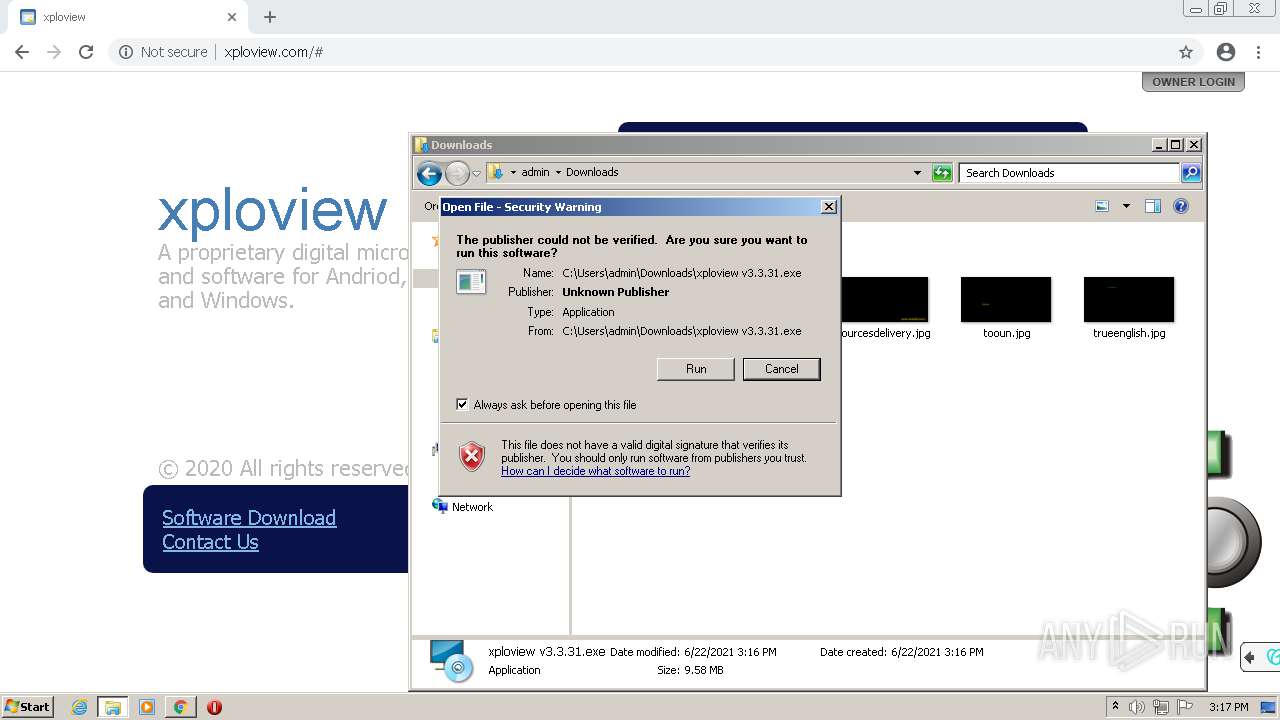This screenshot has width=1280, height=720.
Task: Open a new Chrome tab
Action: (270, 17)
